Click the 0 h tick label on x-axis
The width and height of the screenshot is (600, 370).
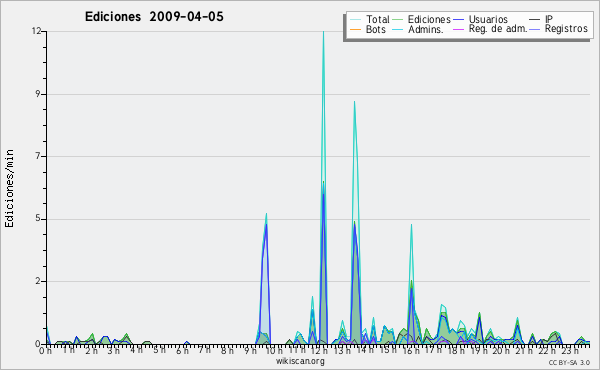pyautogui.click(x=45, y=350)
